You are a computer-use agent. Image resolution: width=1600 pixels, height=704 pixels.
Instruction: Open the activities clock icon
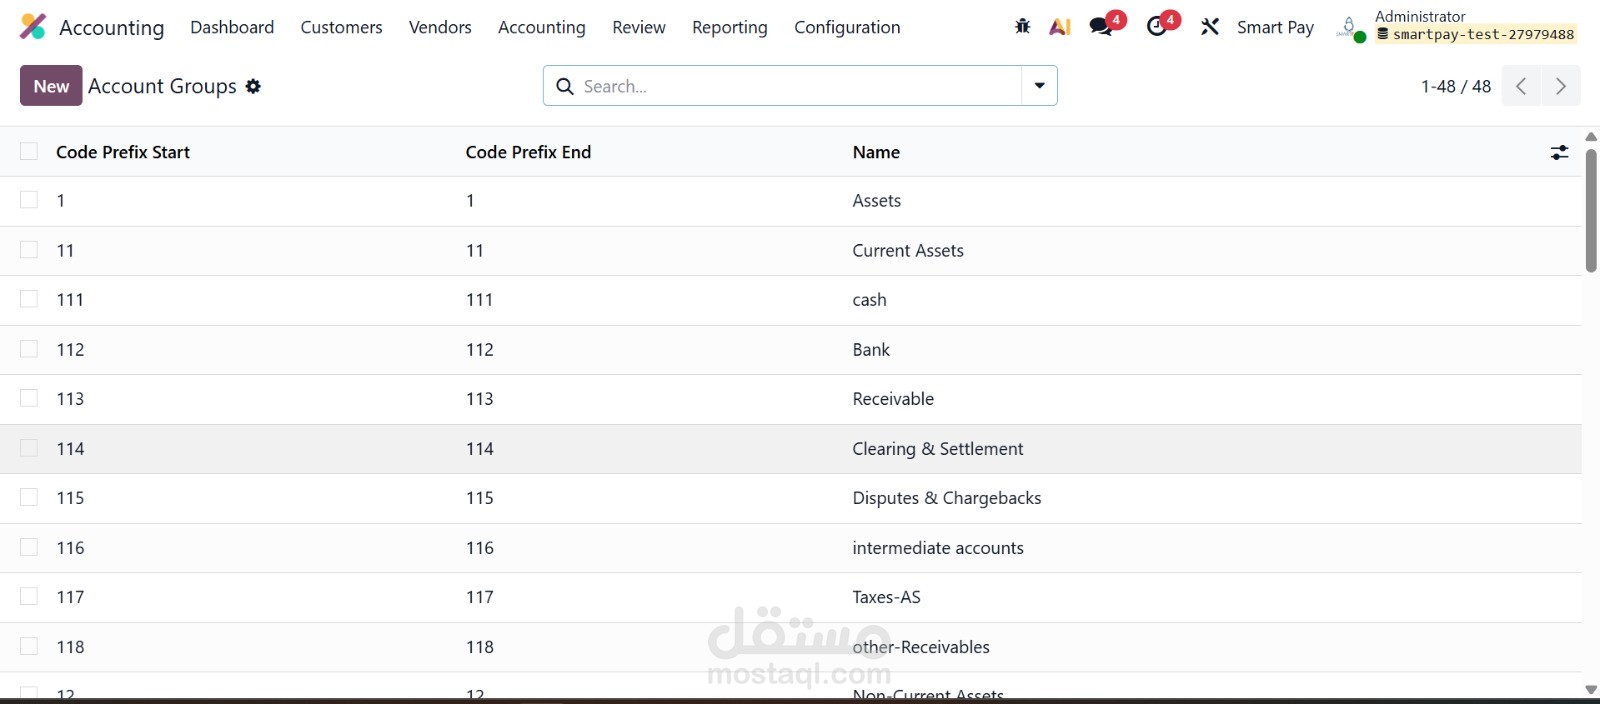click(1157, 27)
